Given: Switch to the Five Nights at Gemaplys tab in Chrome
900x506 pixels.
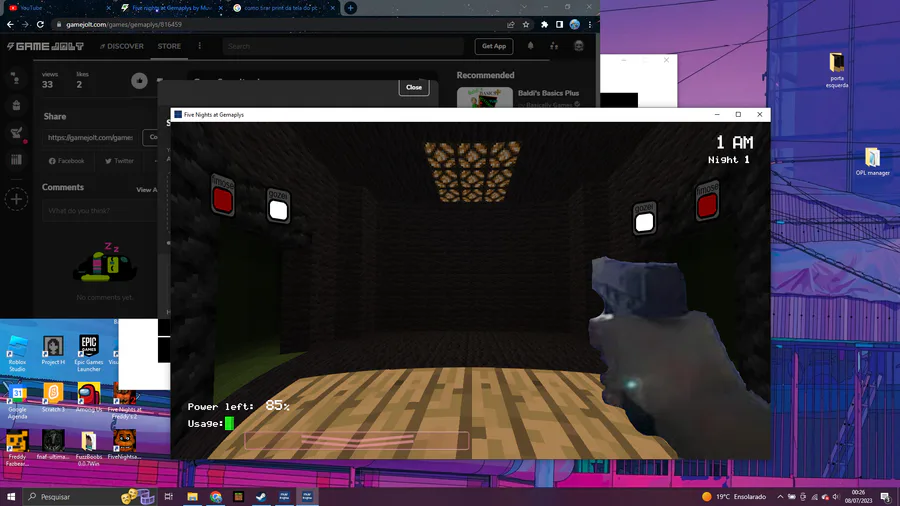Looking at the screenshot, I should (x=171, y=8).
